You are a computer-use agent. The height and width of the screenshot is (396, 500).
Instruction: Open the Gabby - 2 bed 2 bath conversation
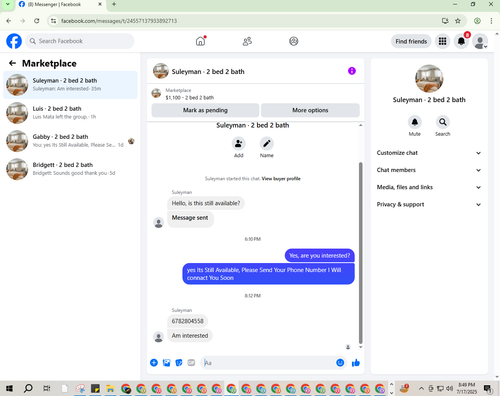click(70, 141)
